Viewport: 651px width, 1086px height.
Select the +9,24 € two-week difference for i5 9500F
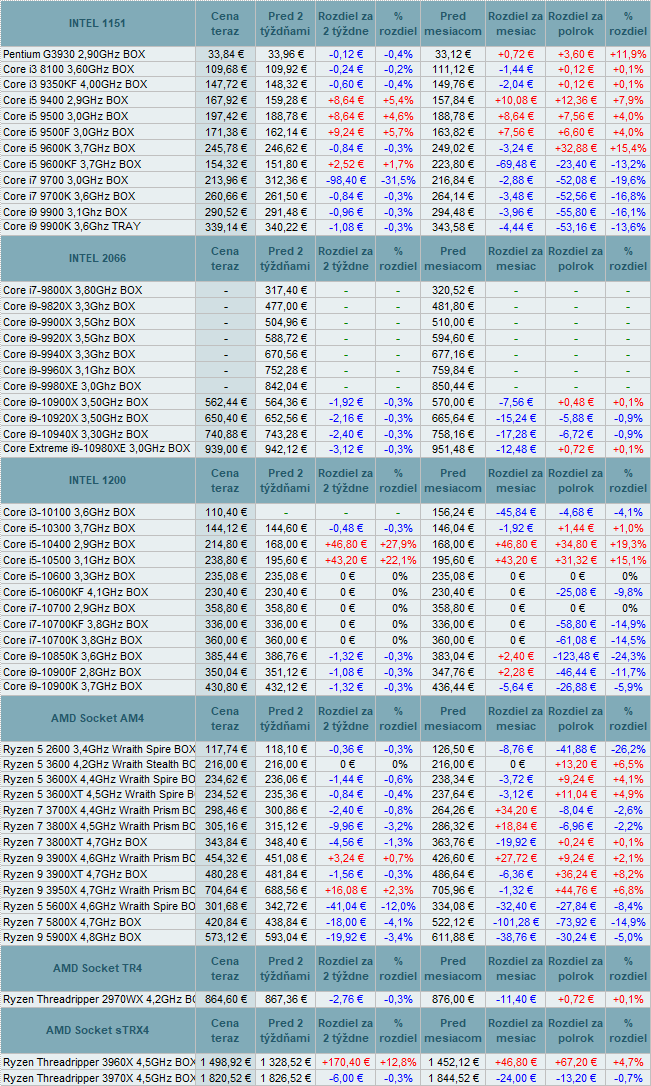pyautogui.click(x=345, y=132)
